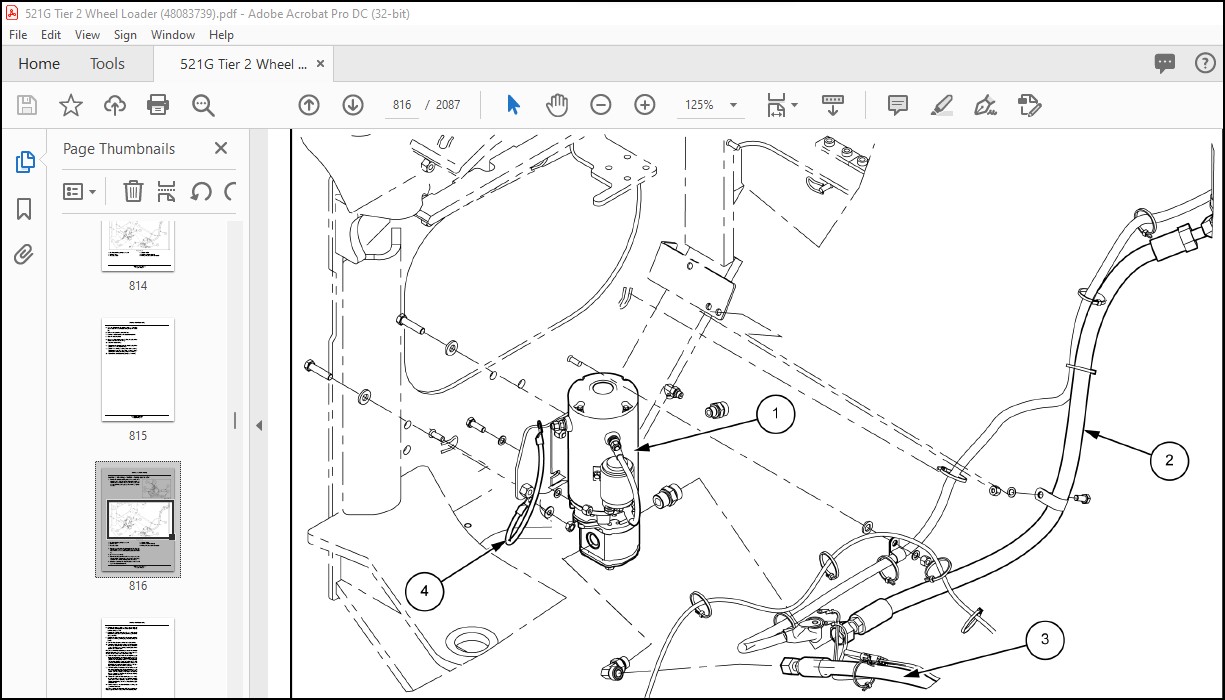The width and height of the screenshot is (1225, 700).
Task: Activate the hand pan tool
Action: pos(557,105)
